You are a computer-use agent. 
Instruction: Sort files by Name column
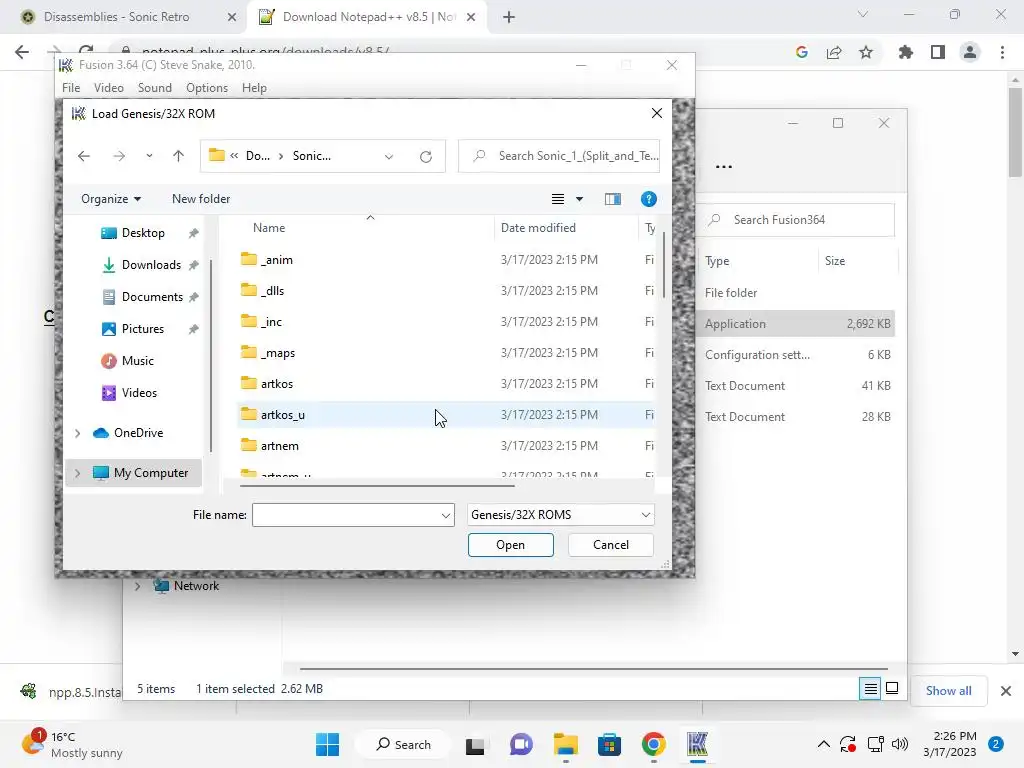[x=269, y=228]
